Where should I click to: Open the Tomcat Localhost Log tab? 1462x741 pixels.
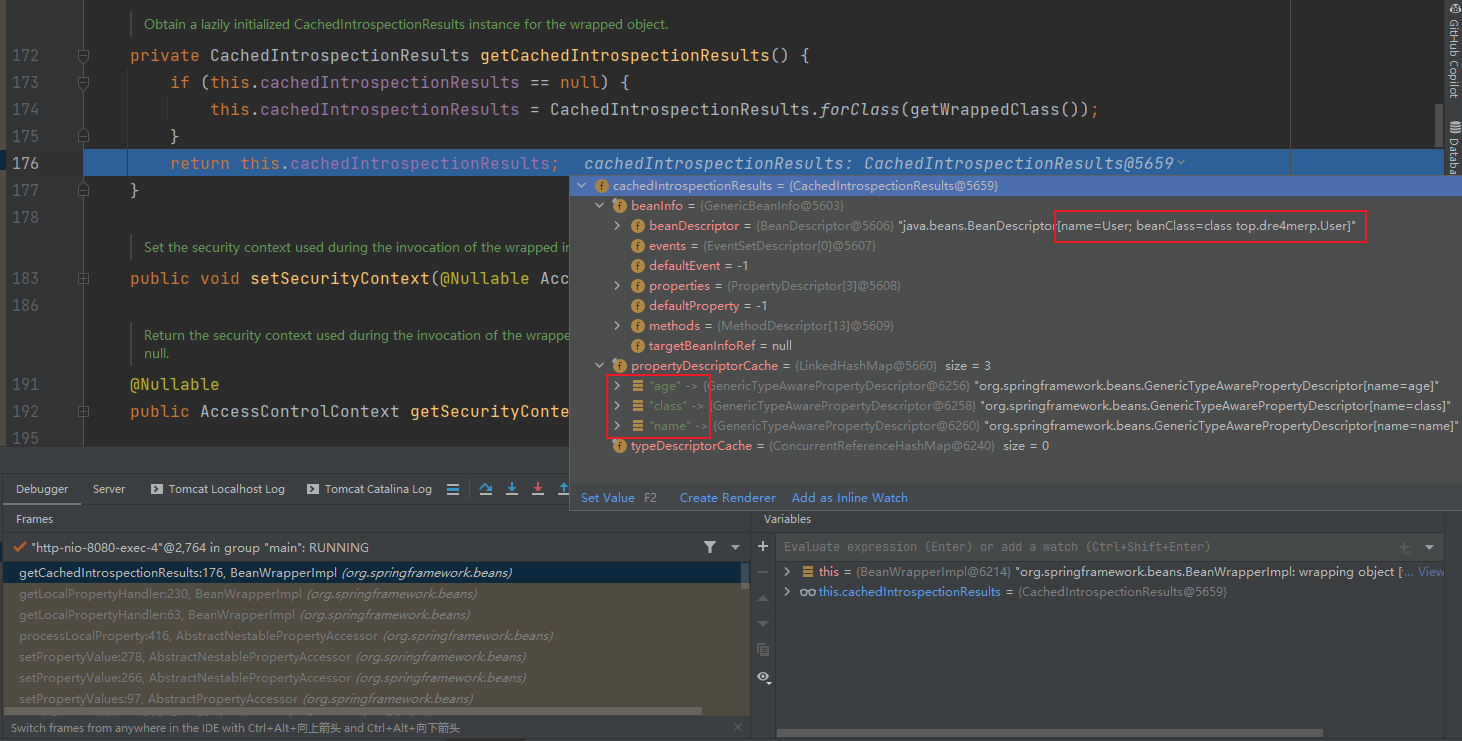[x=218, y=489]
